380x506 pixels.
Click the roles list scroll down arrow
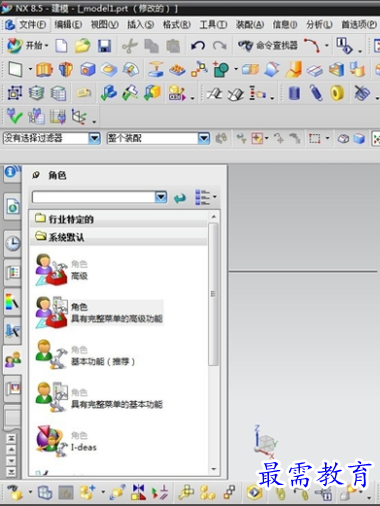tap(214, 469)
